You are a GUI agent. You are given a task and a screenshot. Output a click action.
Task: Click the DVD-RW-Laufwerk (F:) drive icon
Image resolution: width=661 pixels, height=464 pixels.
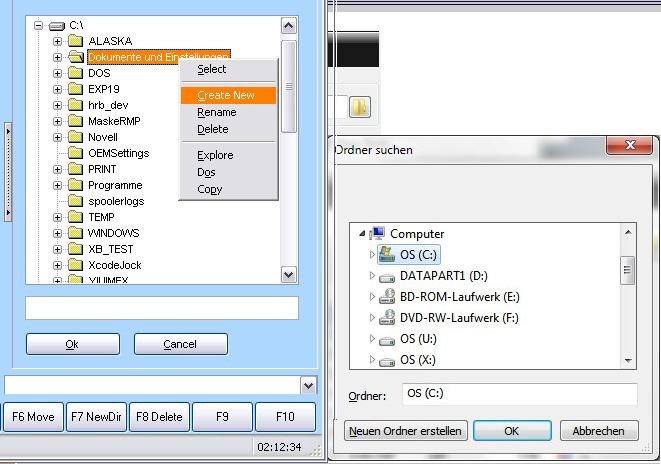pyautogui.click(x=387, y=318)
